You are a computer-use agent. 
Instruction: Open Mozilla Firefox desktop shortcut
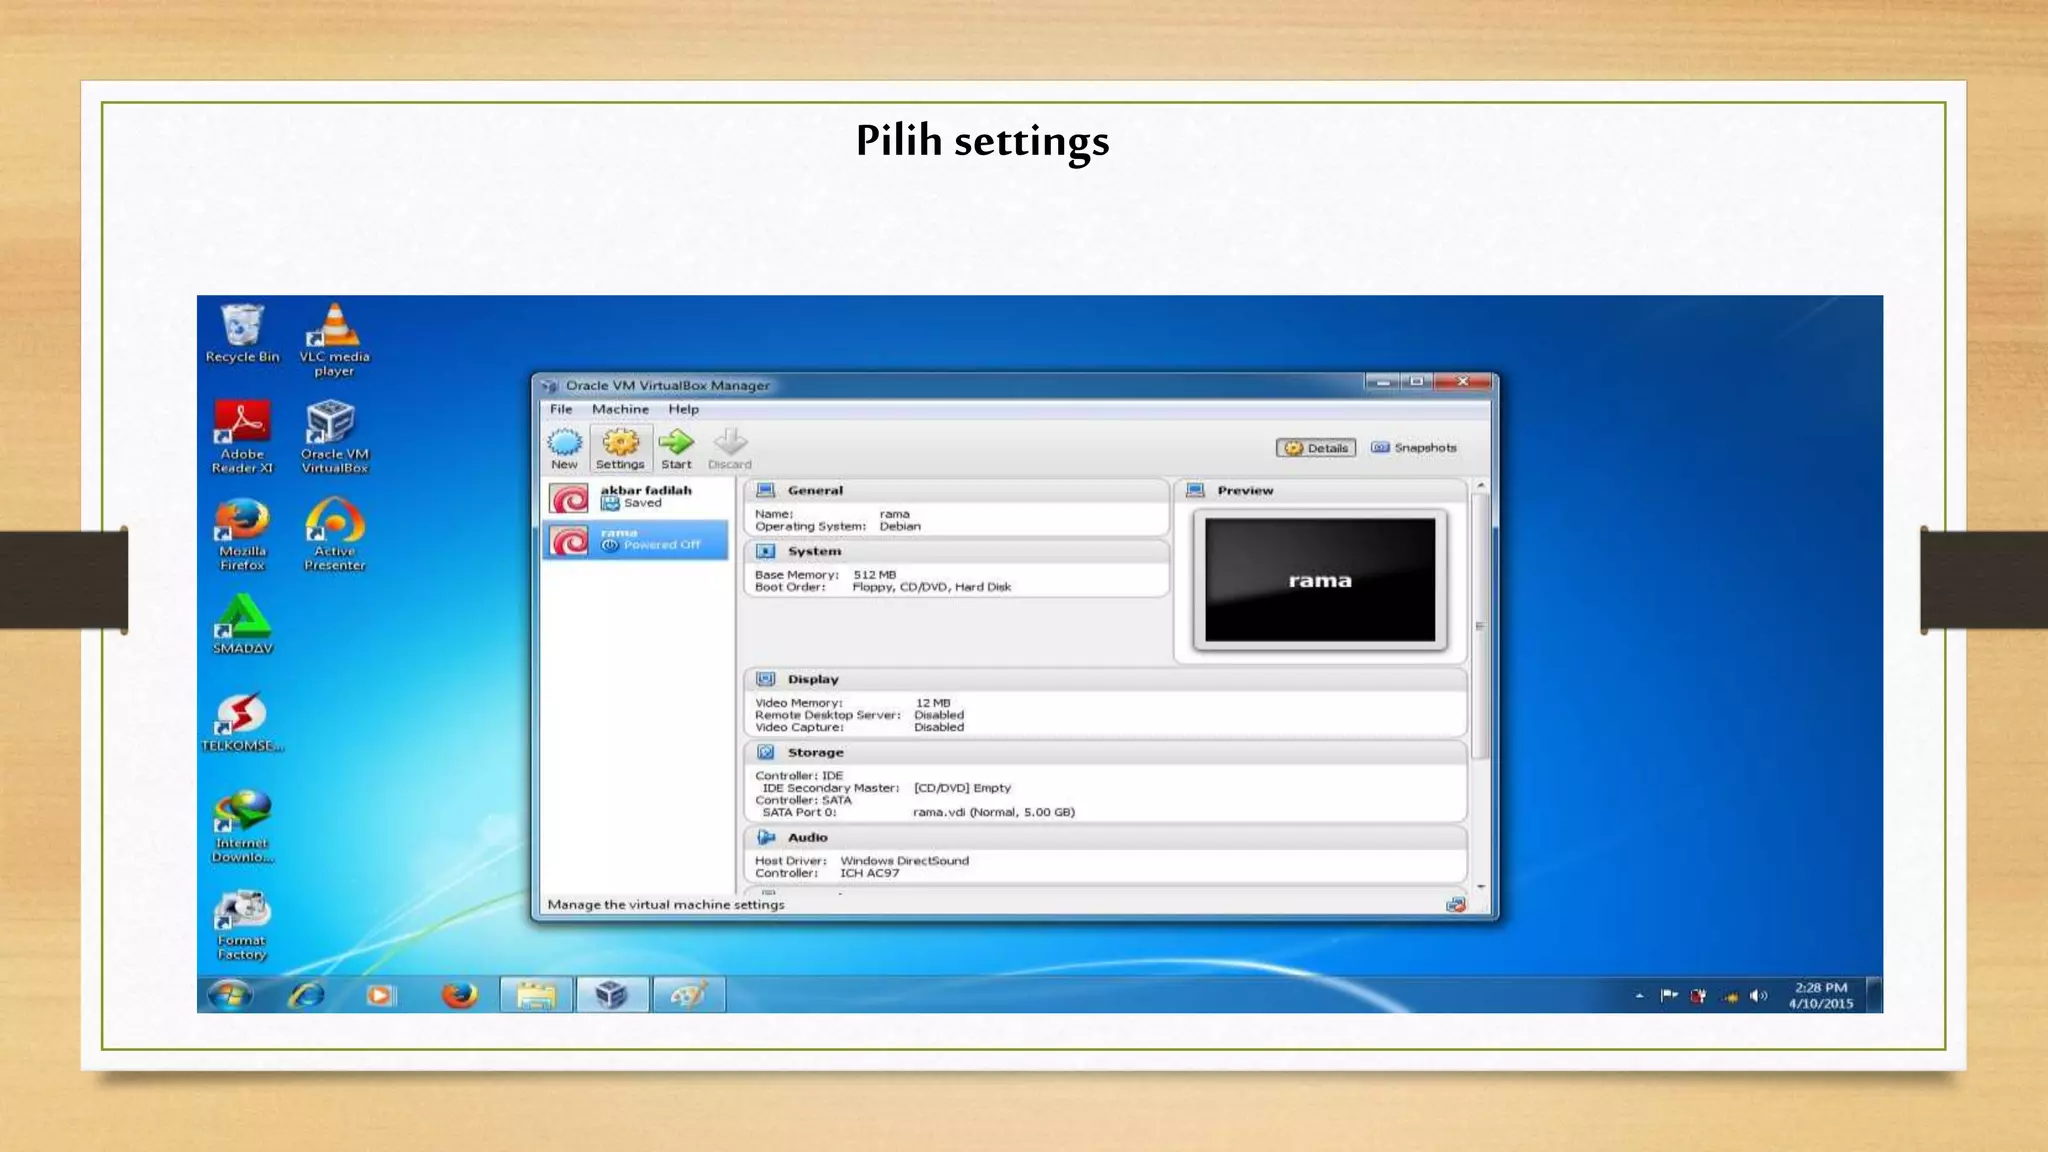(x=242, y=534)
